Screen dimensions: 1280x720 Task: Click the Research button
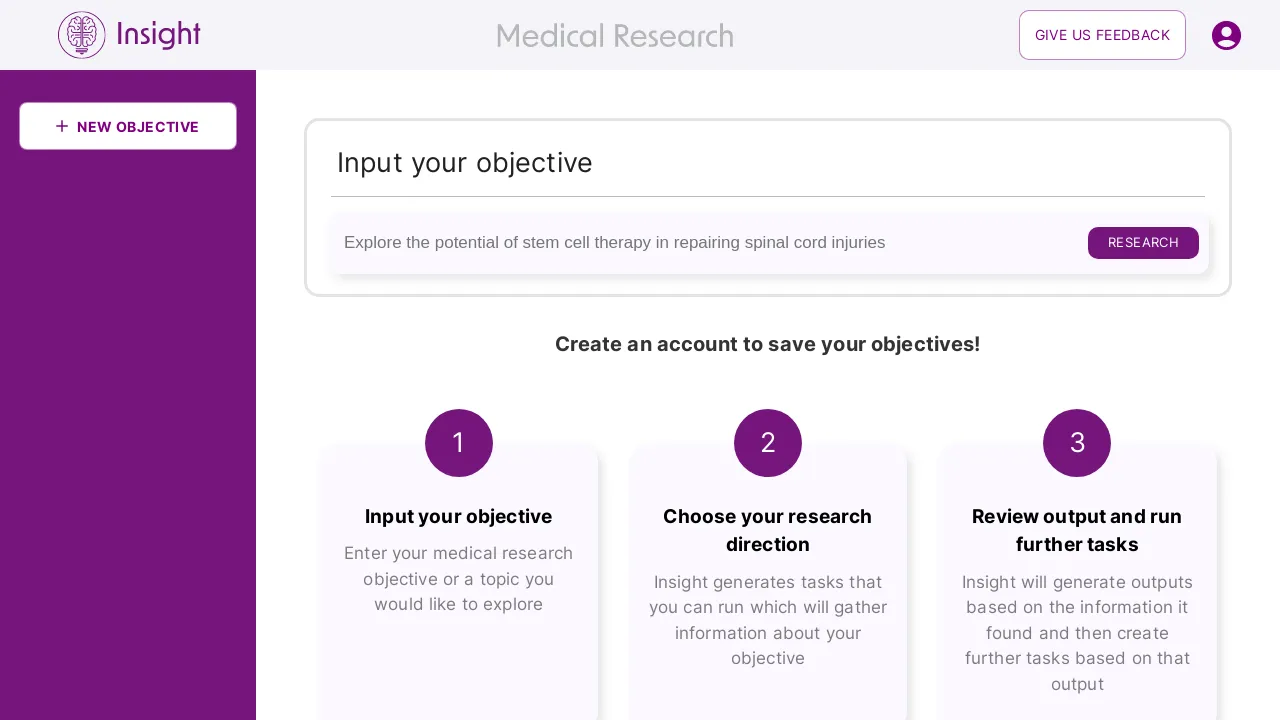(1143, 243)
